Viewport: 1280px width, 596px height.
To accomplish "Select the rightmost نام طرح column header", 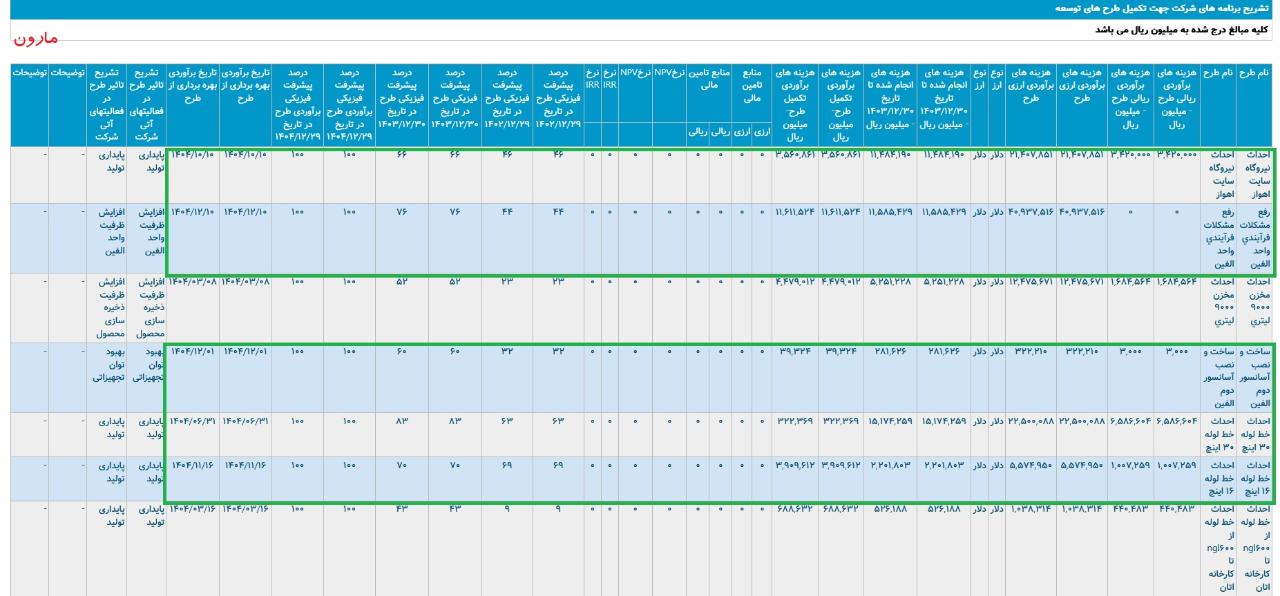I will [1256, 74].
